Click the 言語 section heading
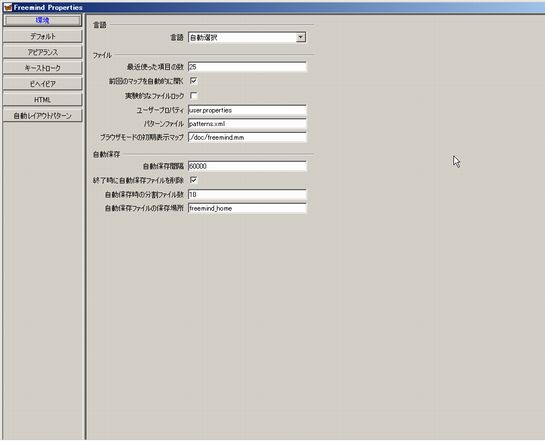 tap(100, 25)
